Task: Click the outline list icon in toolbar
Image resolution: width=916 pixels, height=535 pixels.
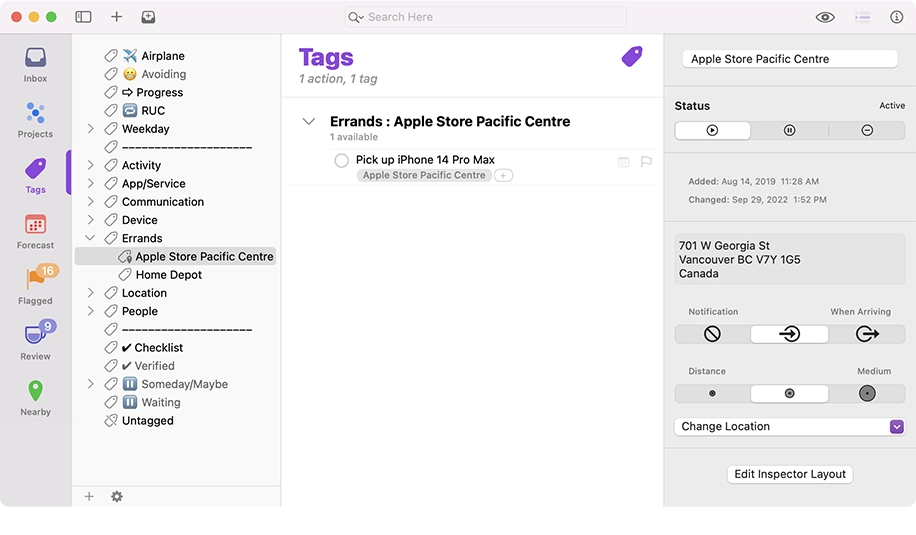Action: pos(862,17)
